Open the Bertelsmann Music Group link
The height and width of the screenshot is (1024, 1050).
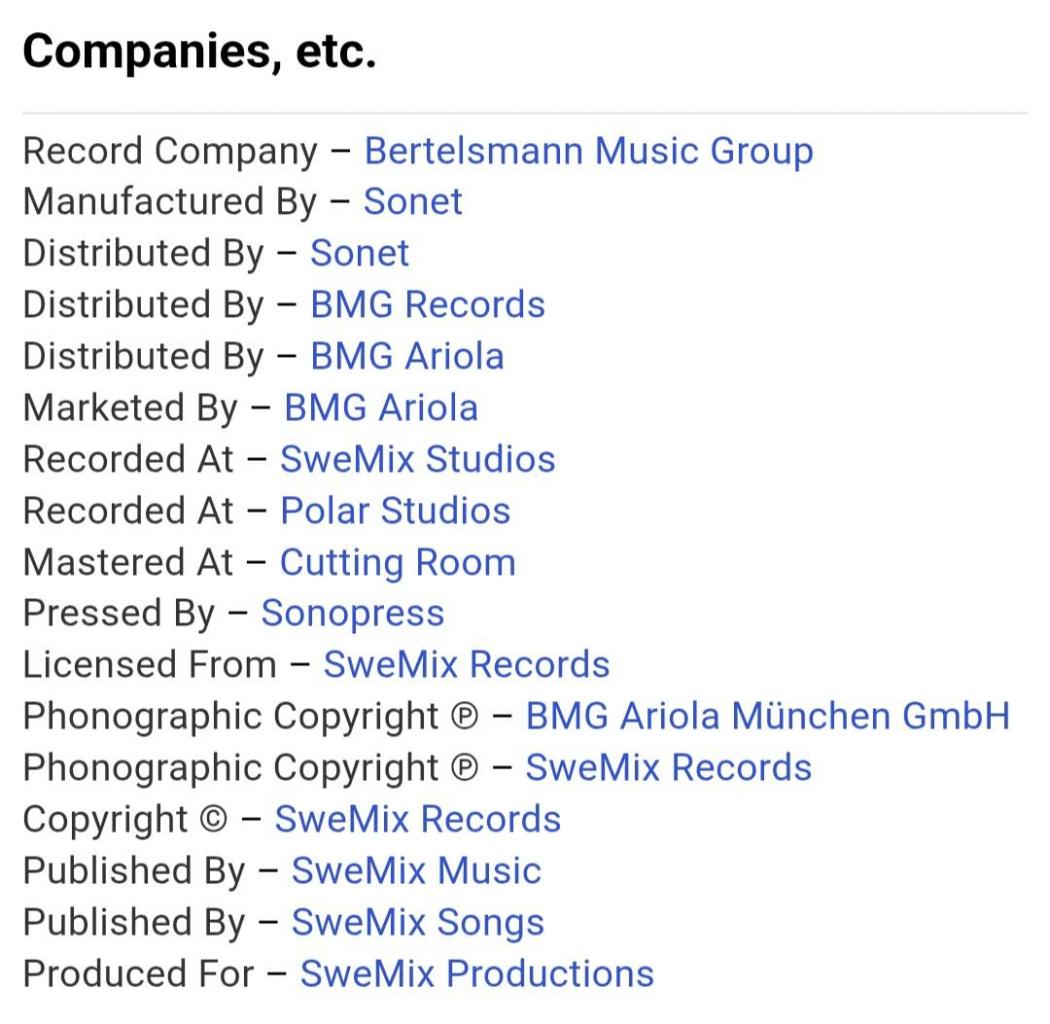pos(588,151)
